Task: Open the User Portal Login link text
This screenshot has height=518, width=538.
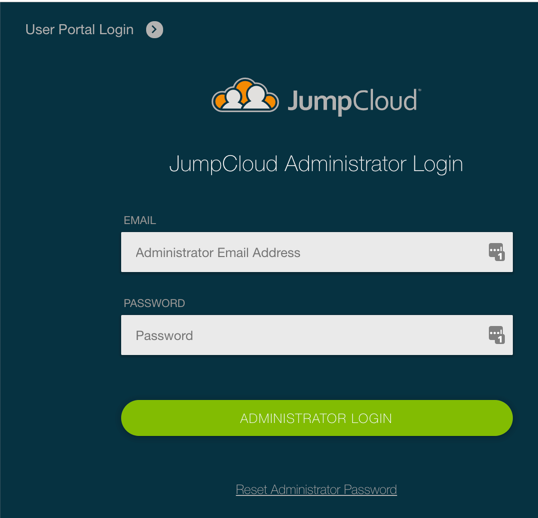Action: 79,30
